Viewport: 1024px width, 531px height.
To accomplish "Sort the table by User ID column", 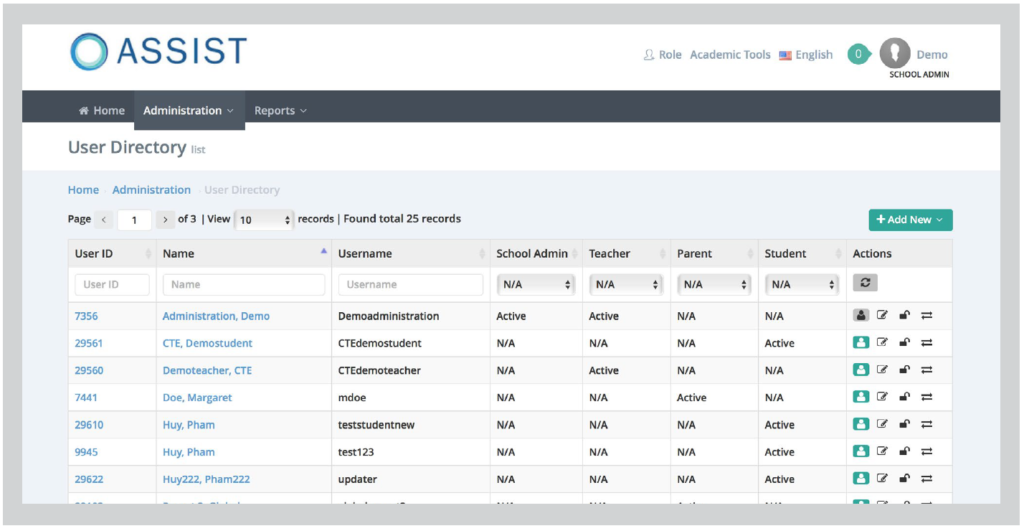I will tap(112, 253).
